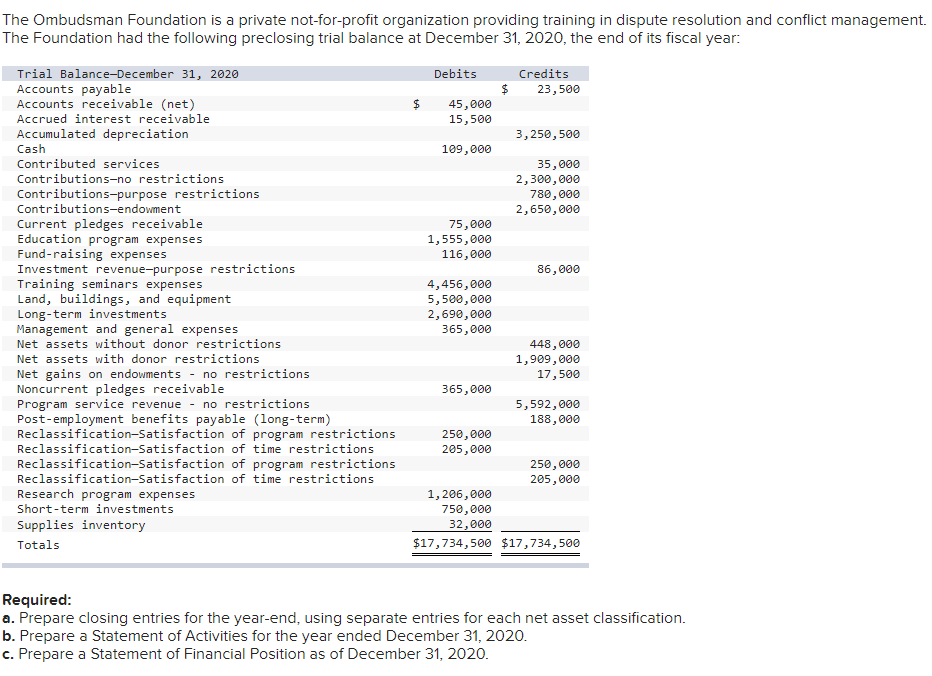Select the 'Contributions—no restrictions' label

(x=120, y=179)
